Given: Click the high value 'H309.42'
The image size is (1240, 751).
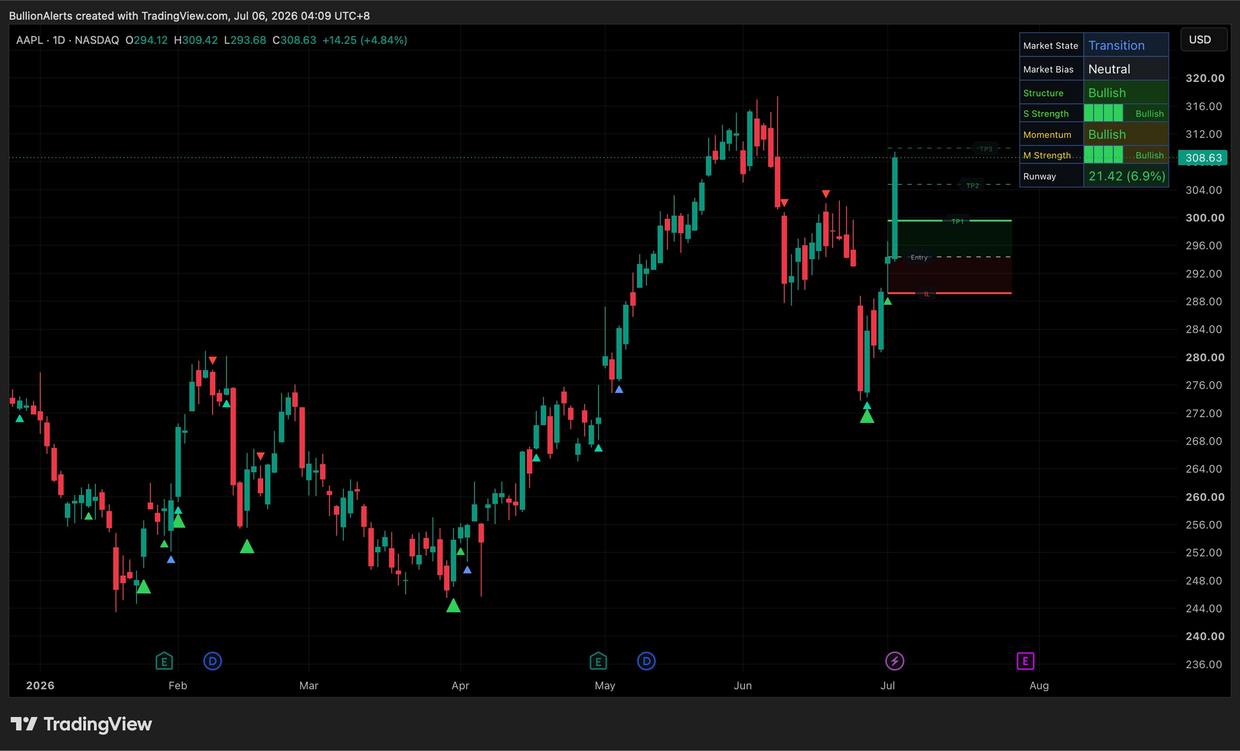Looking at the screenshot, I should pos(195,40).
